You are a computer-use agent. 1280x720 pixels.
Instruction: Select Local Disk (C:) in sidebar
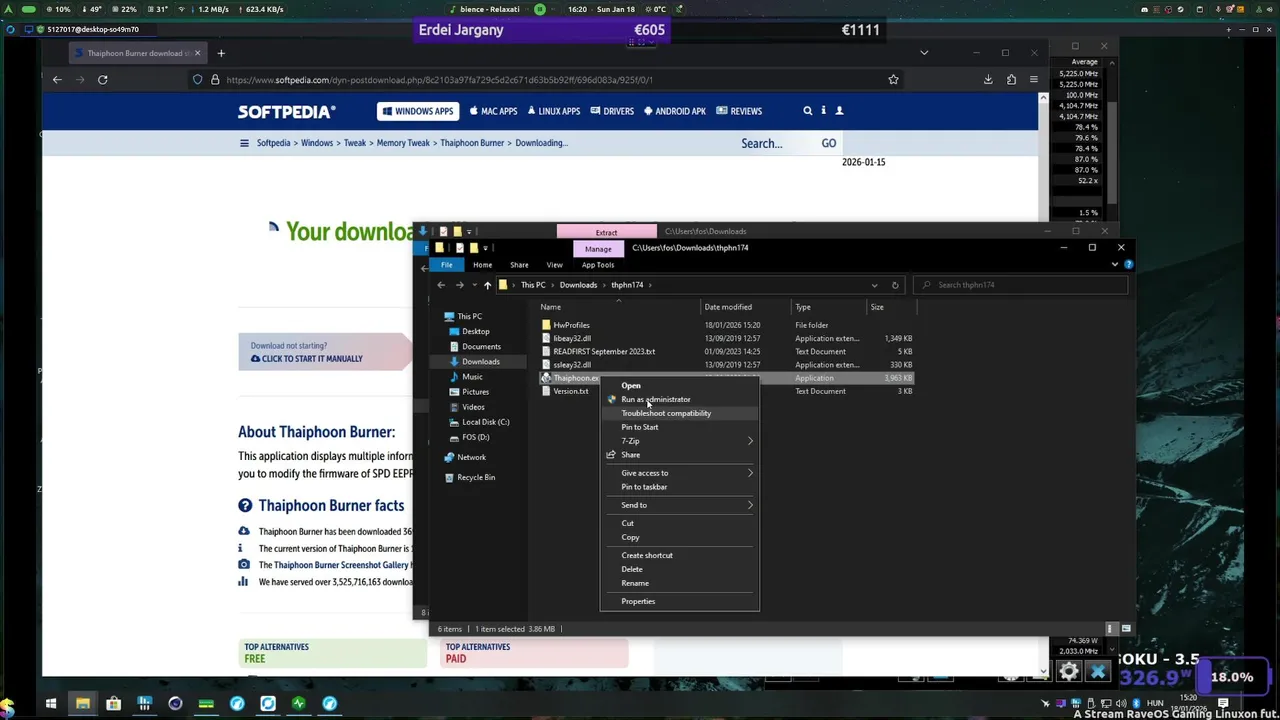pos(485,422)
